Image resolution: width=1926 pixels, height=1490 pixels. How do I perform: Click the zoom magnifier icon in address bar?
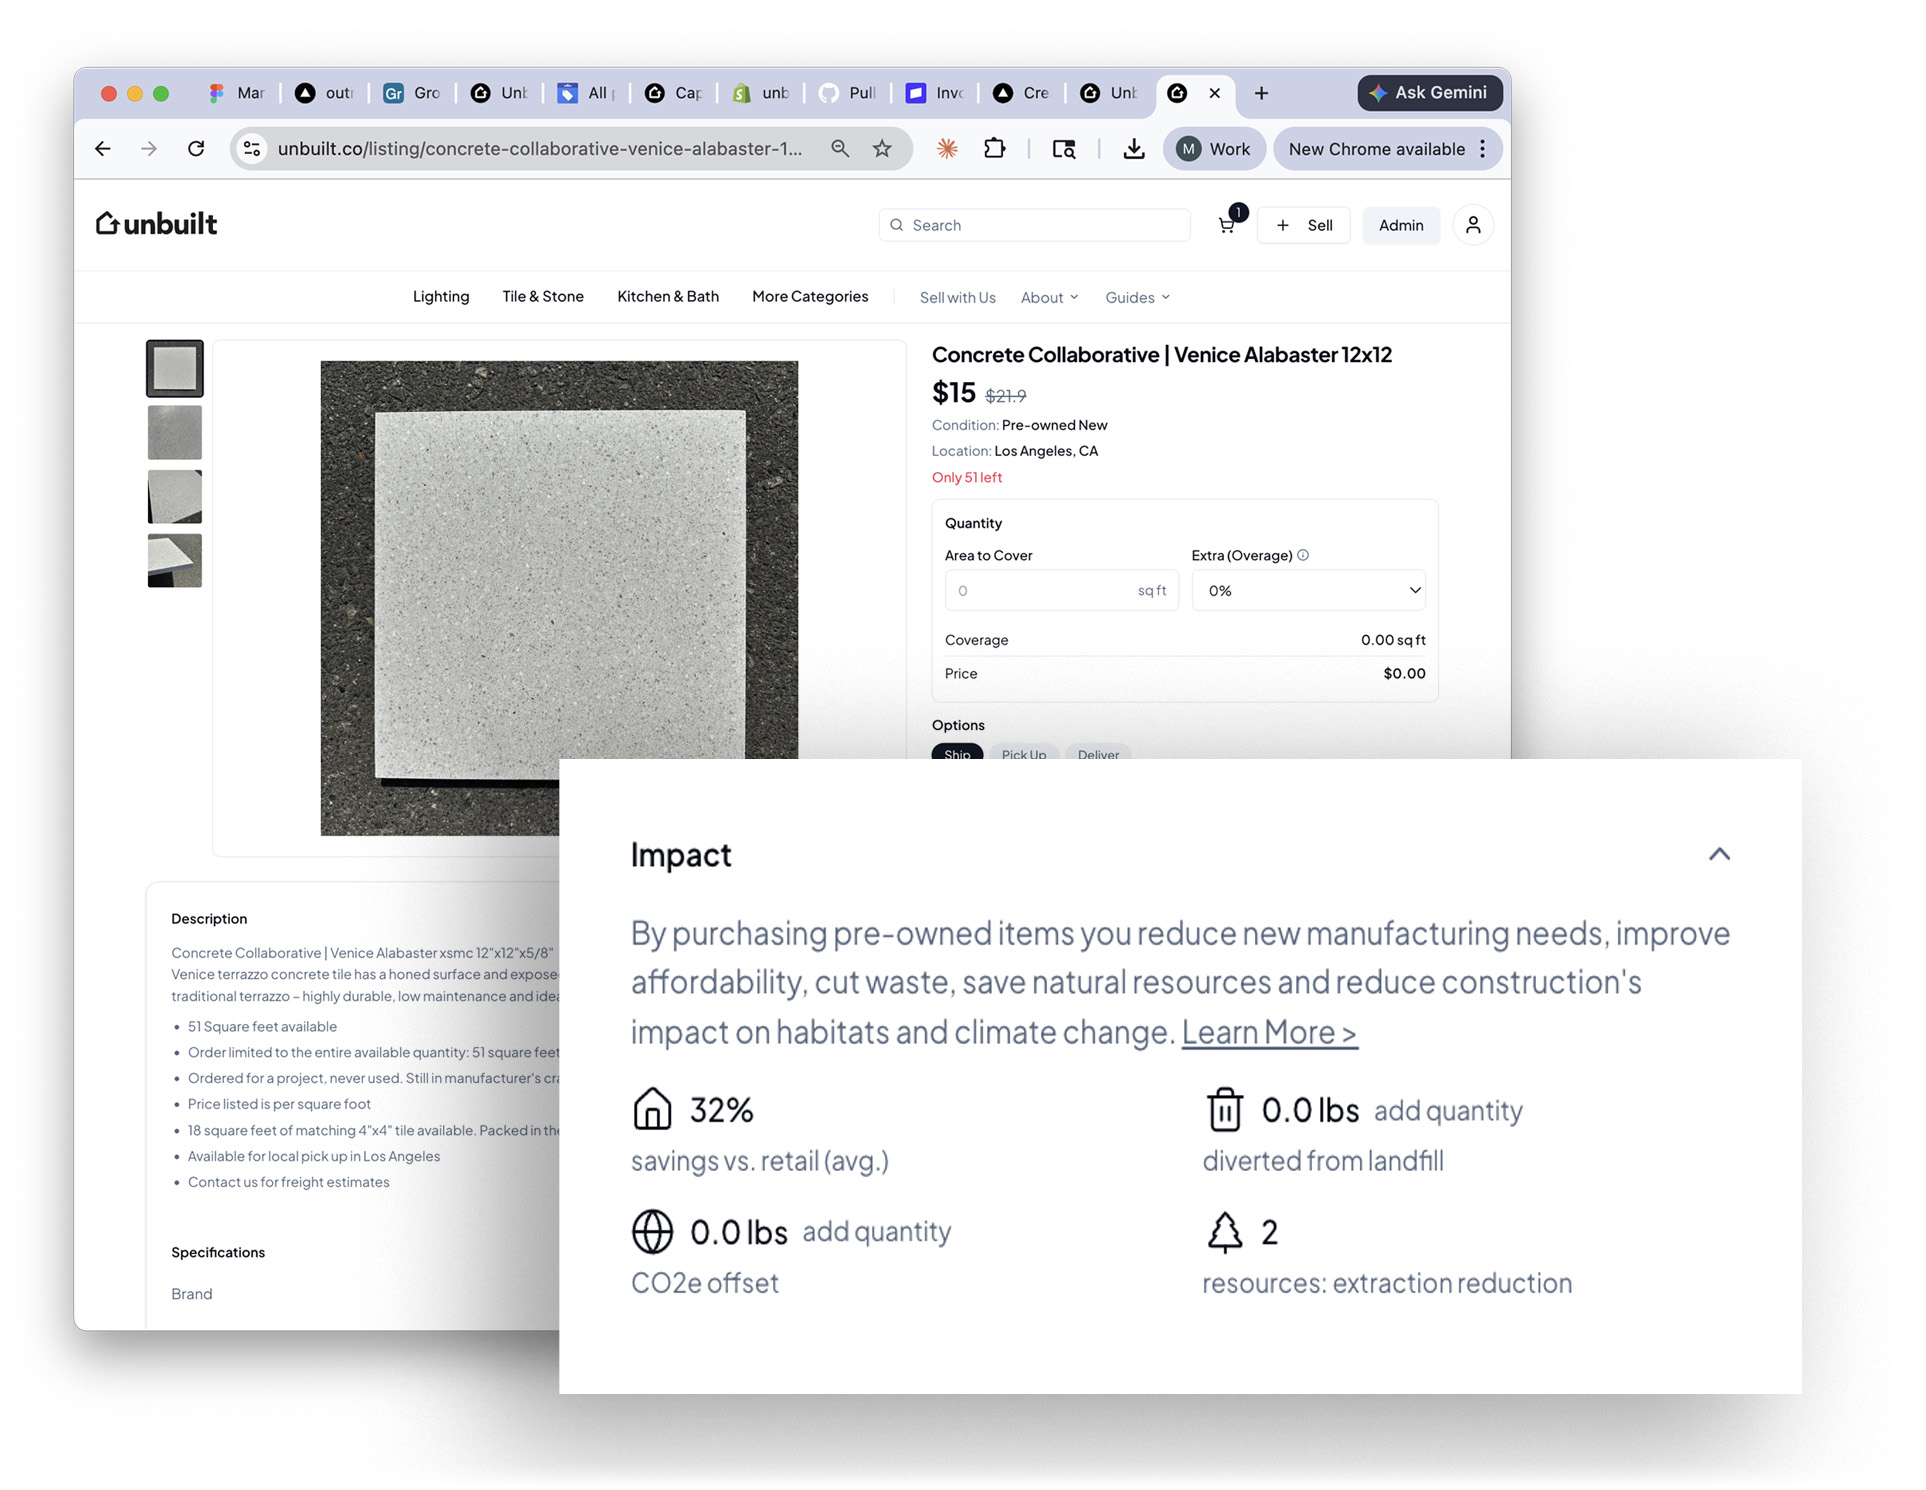840,149
